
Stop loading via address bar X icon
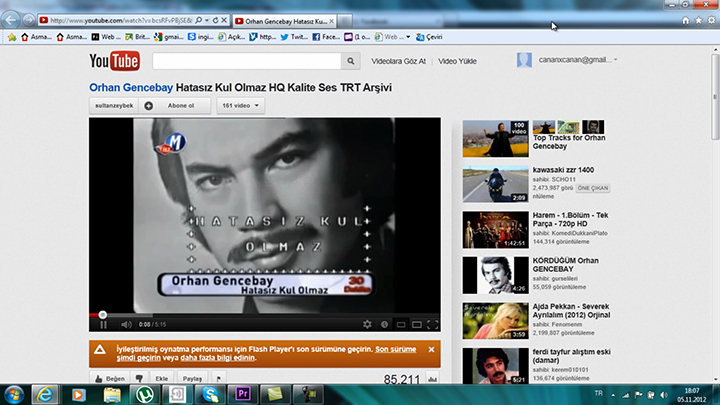click(x=224, y=20)
